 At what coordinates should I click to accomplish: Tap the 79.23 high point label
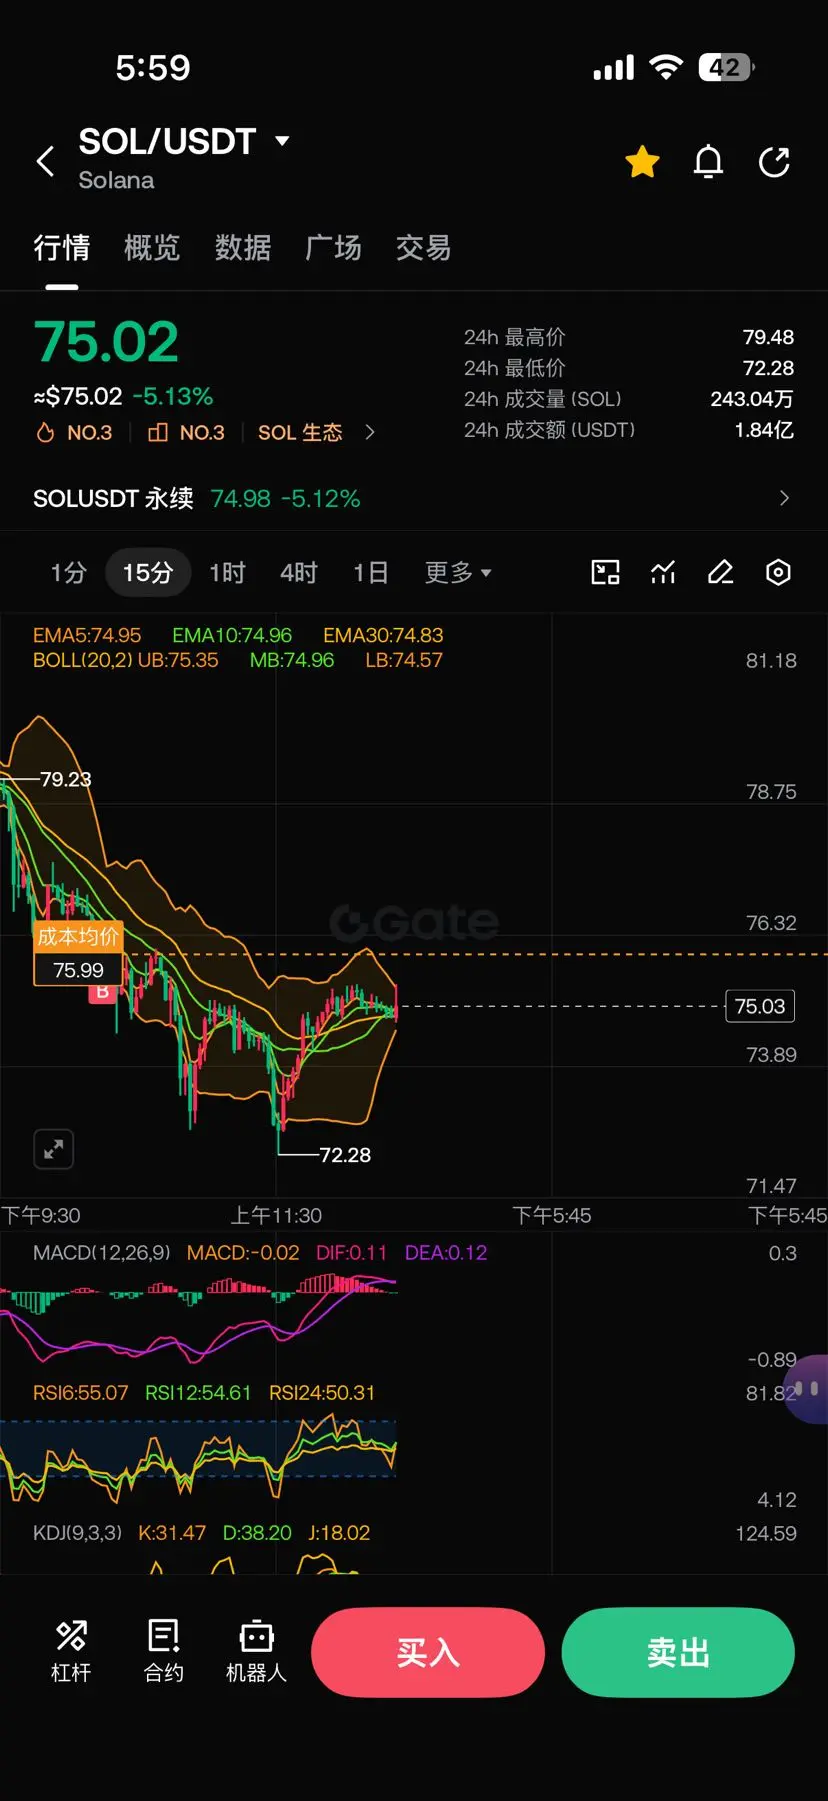[x=66, y=779]
